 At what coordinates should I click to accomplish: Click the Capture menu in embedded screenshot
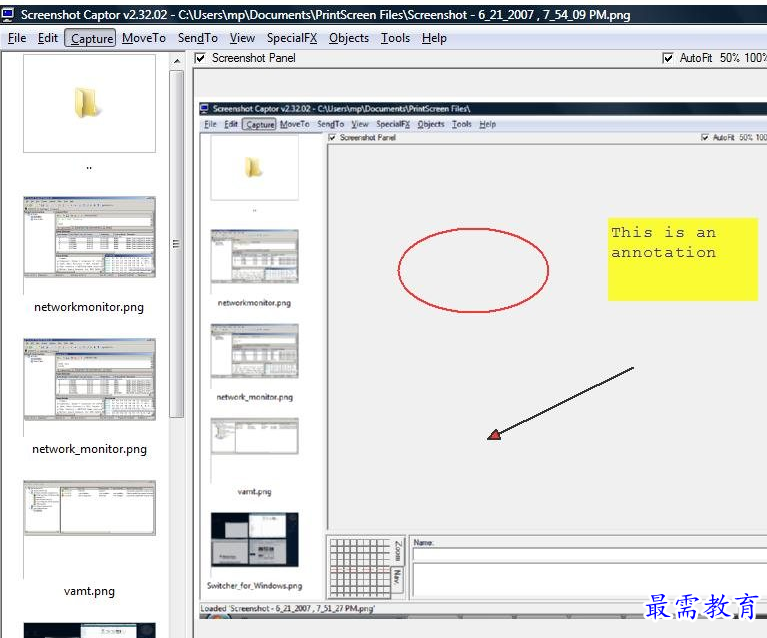point(260,124)
